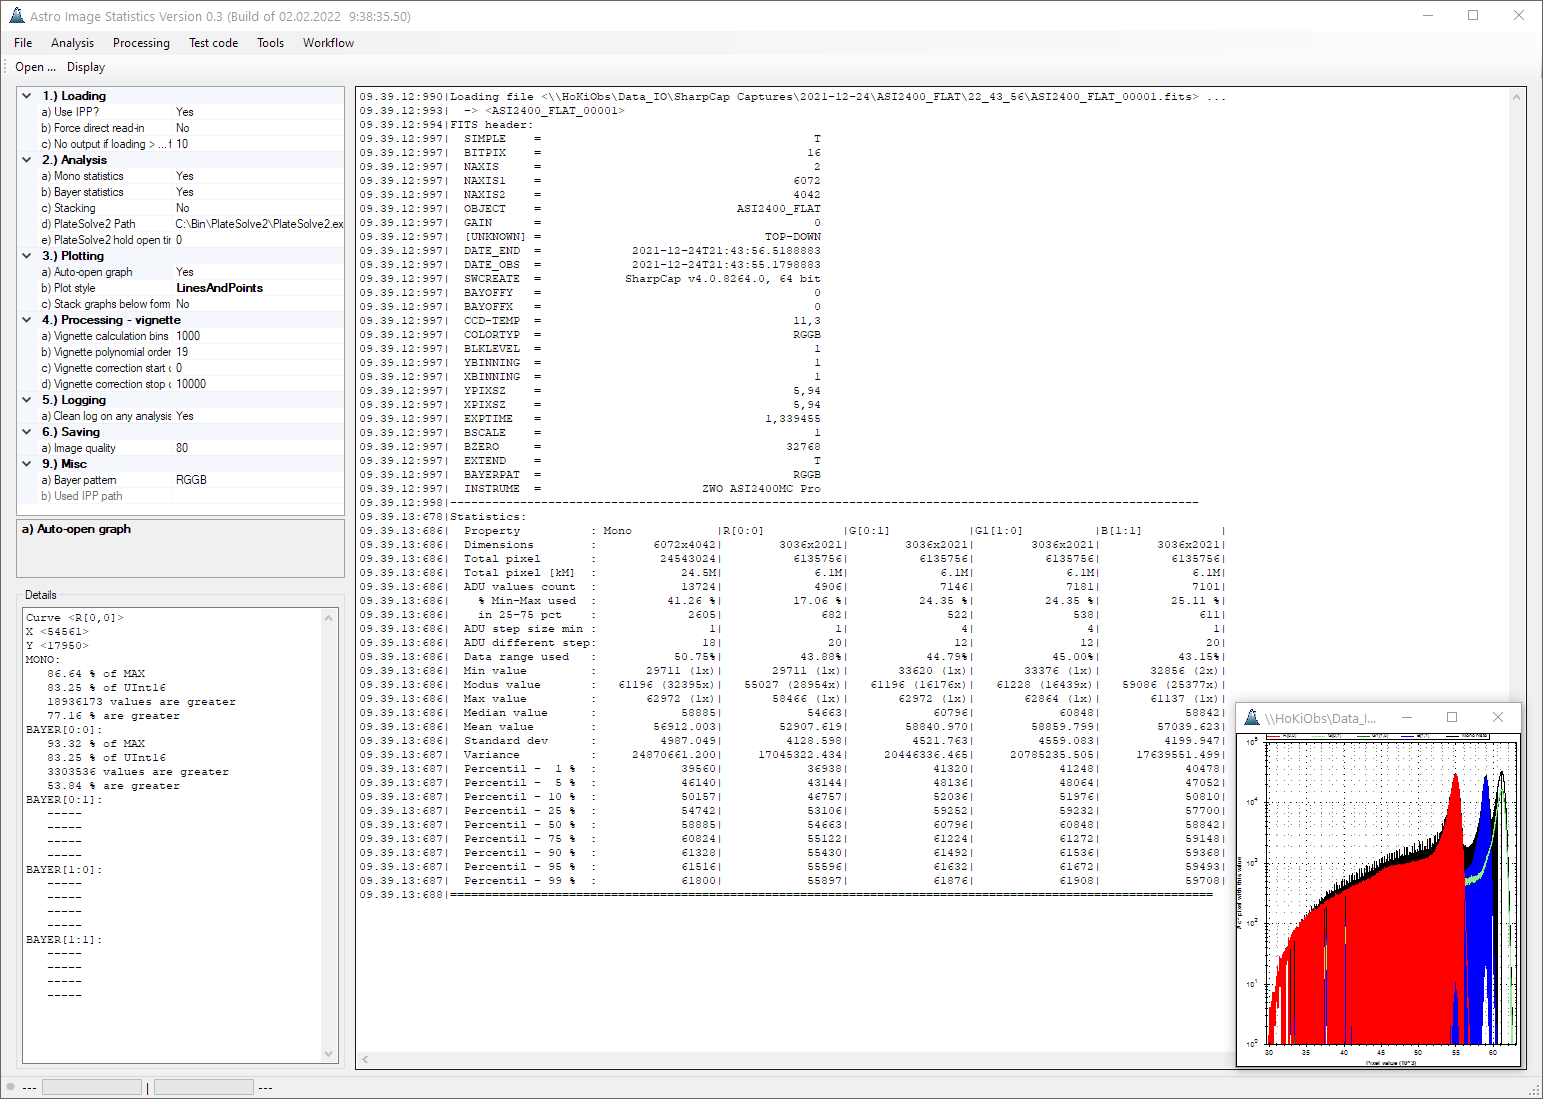Select the Clean log on any analysis Yes value
This screenshot has width=1543, height=1099.
pyautogui.click(x=258, y=416)
